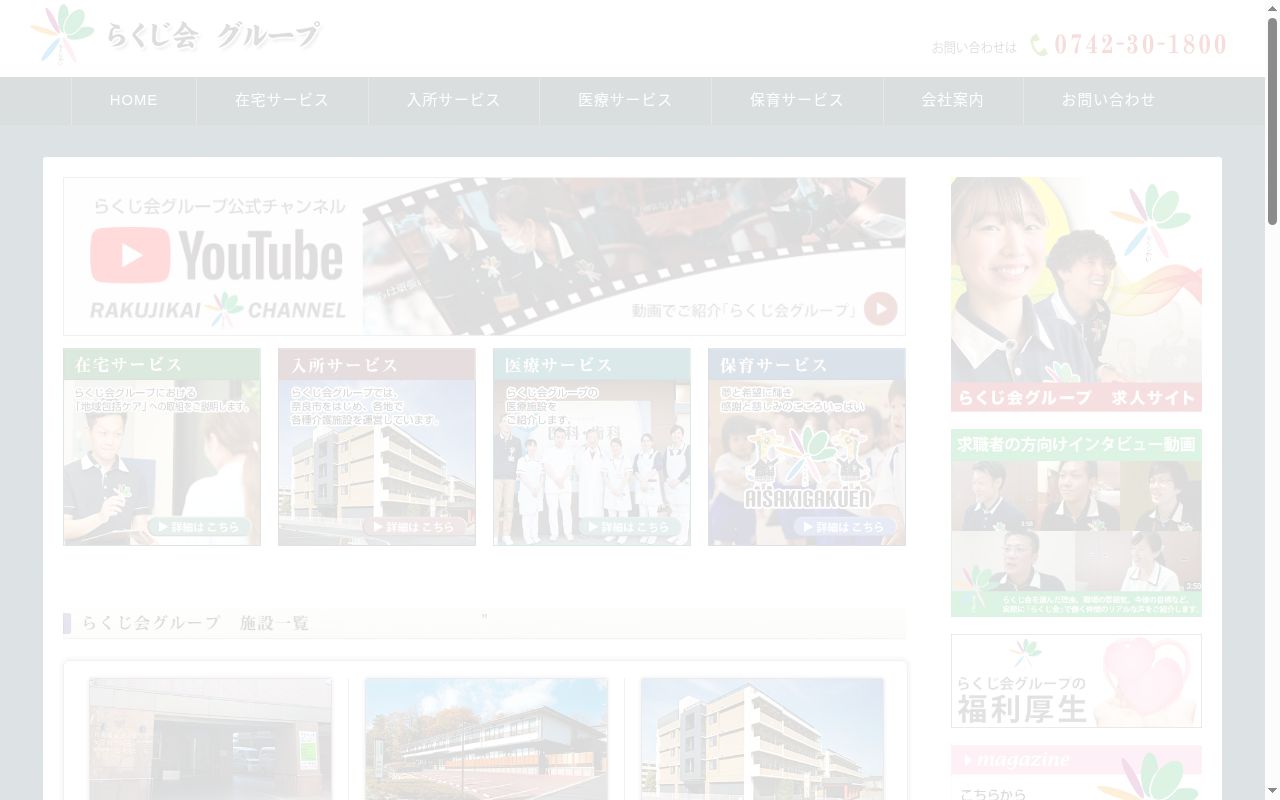
Task: Click らくじ会グループ 施設一覧 section heading
Action: pyautogui.click(x=195, y=623)
